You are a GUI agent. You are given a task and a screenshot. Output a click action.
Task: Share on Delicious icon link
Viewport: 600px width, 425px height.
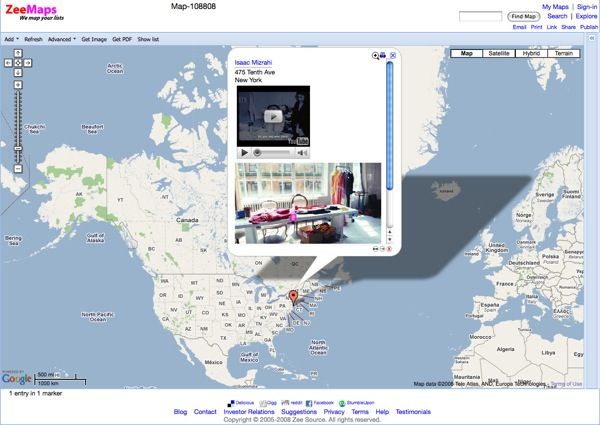241,403
